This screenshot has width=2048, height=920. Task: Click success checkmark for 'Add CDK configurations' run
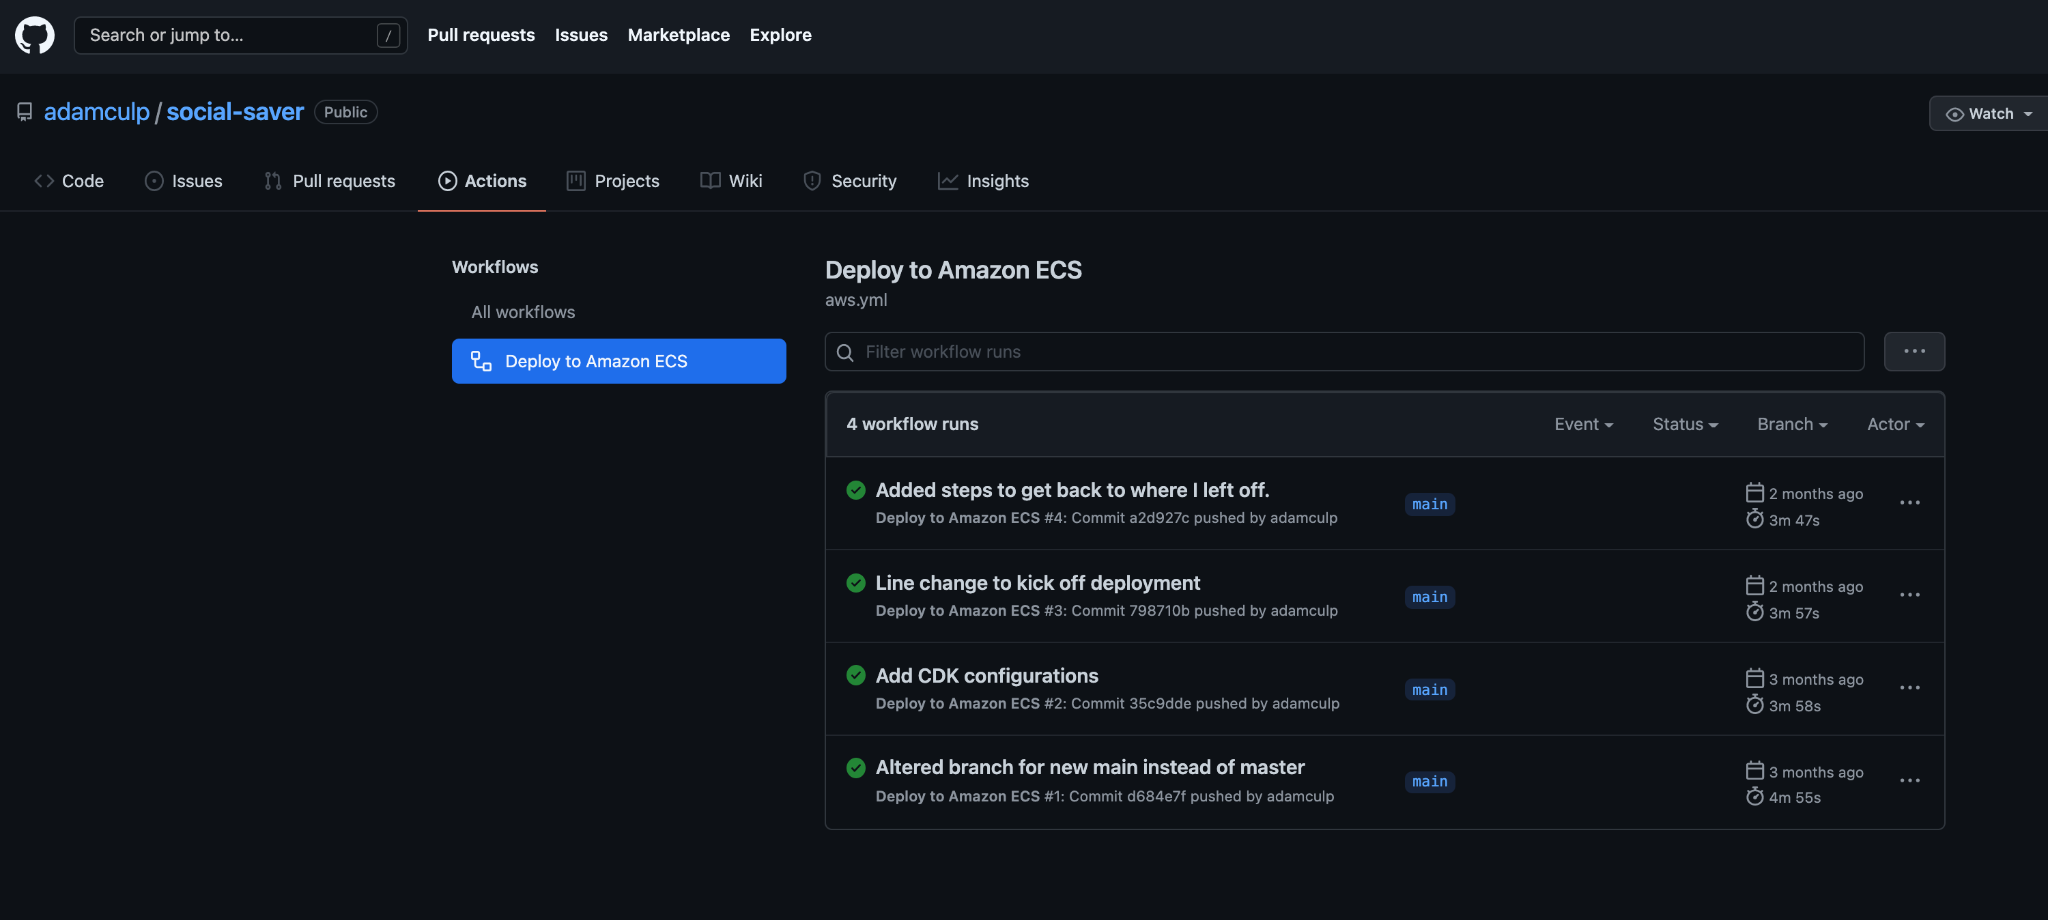point(856,675)
